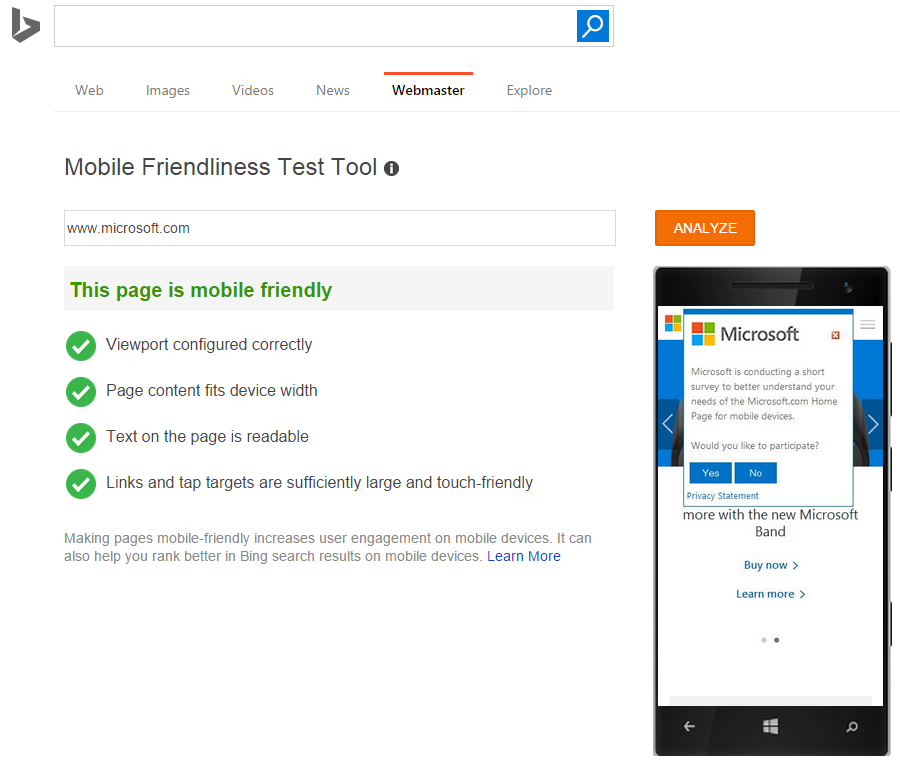Click the URL field containing www.microsoft.com
Image resolution: width=900 pixels, height=765 pixels.
(339, 228)
